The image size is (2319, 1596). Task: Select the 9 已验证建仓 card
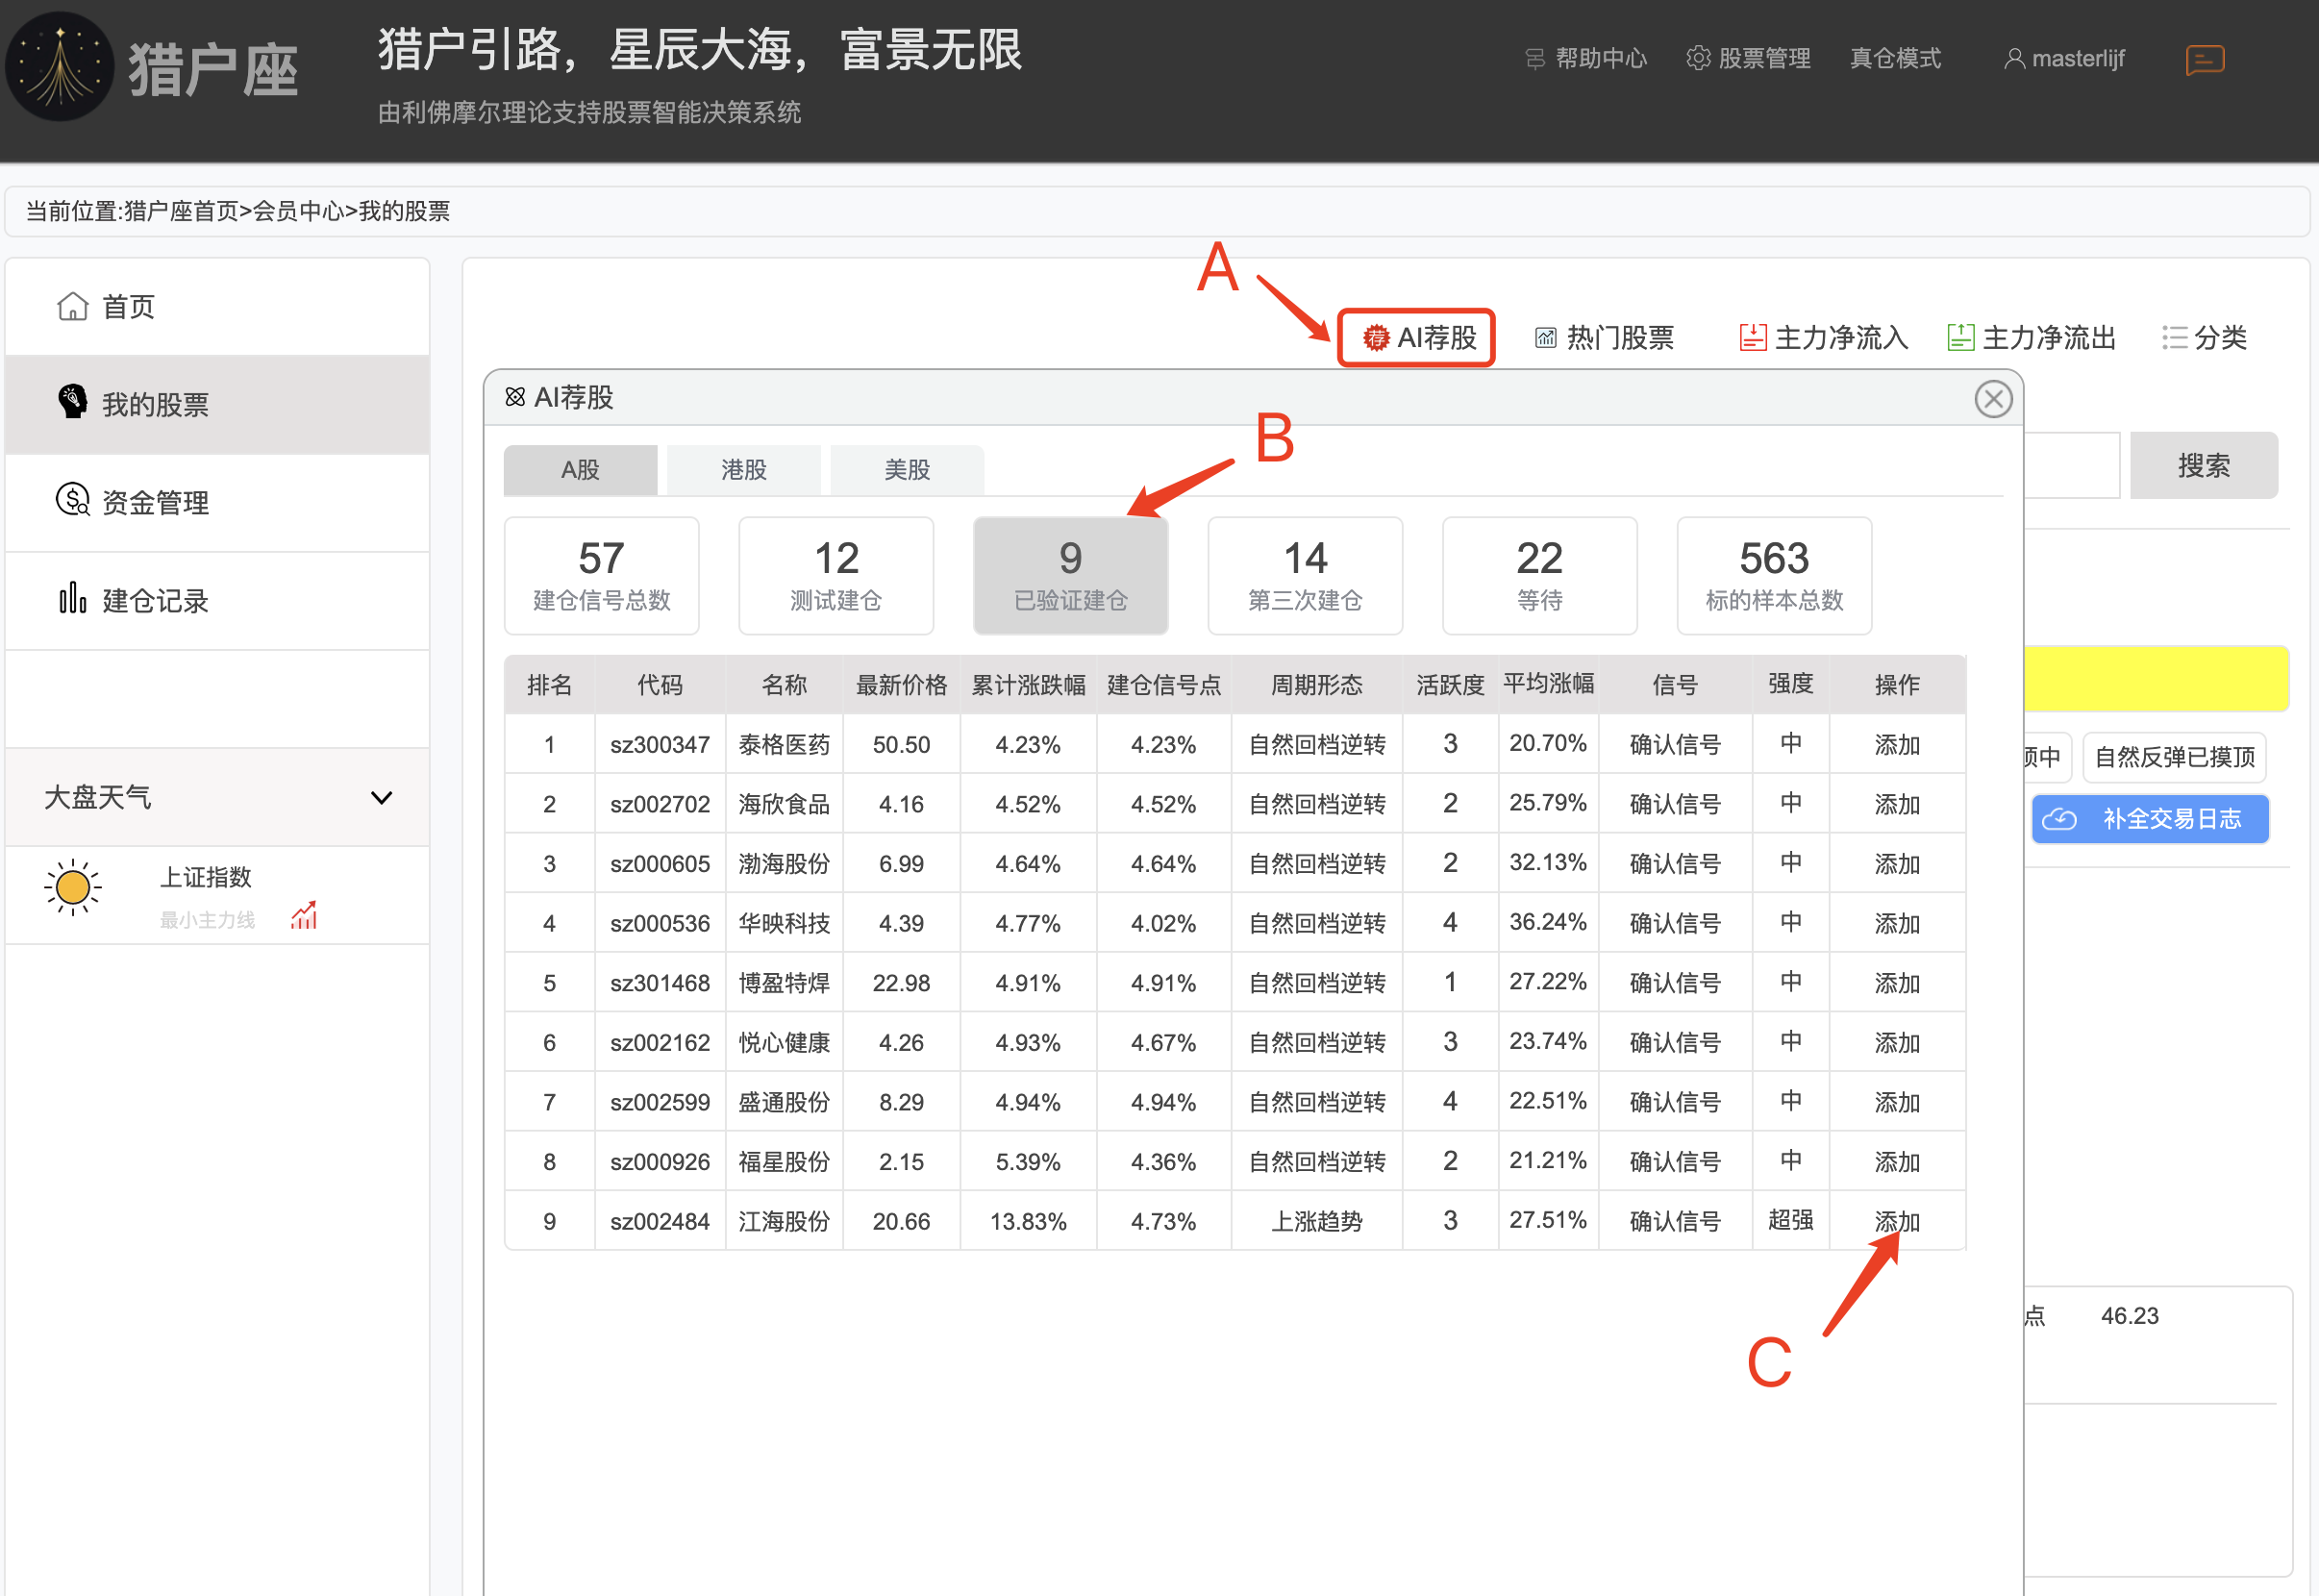click(1071, 575)
